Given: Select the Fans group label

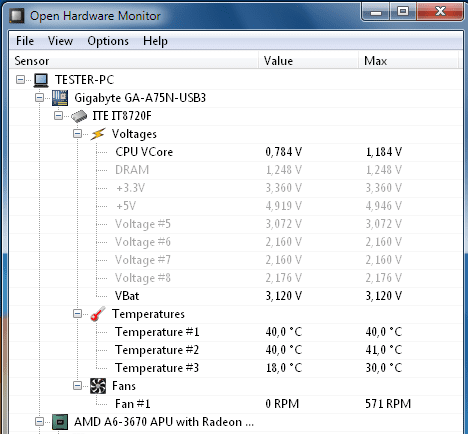Looking at the screenshot, I should pyautogui.click(x=124, y=386).
